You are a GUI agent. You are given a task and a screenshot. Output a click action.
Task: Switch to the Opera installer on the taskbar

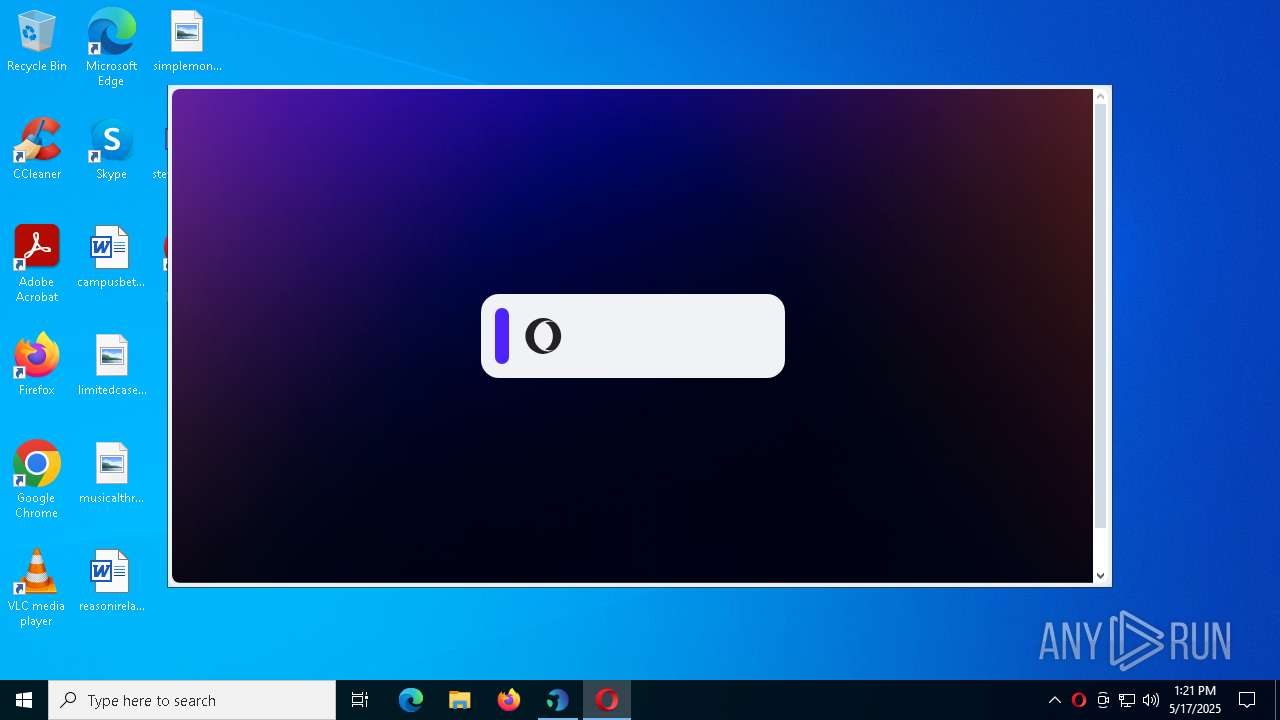[x=607, y=700]
